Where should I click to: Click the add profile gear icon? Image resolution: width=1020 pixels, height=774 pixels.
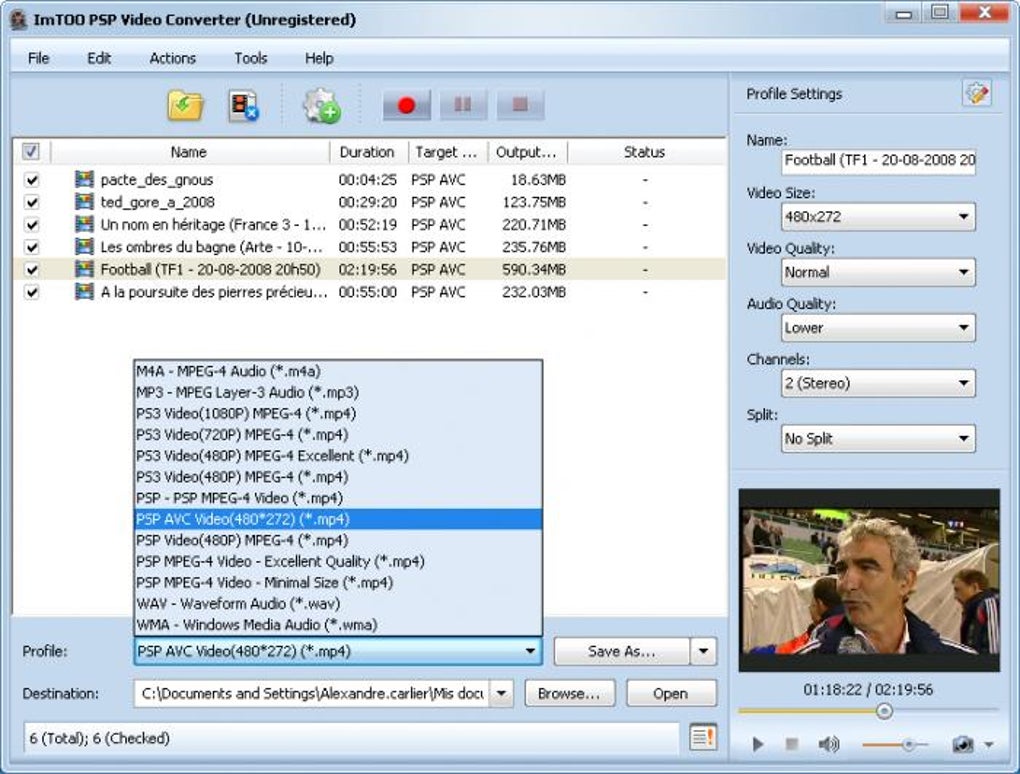coord(322,105)
